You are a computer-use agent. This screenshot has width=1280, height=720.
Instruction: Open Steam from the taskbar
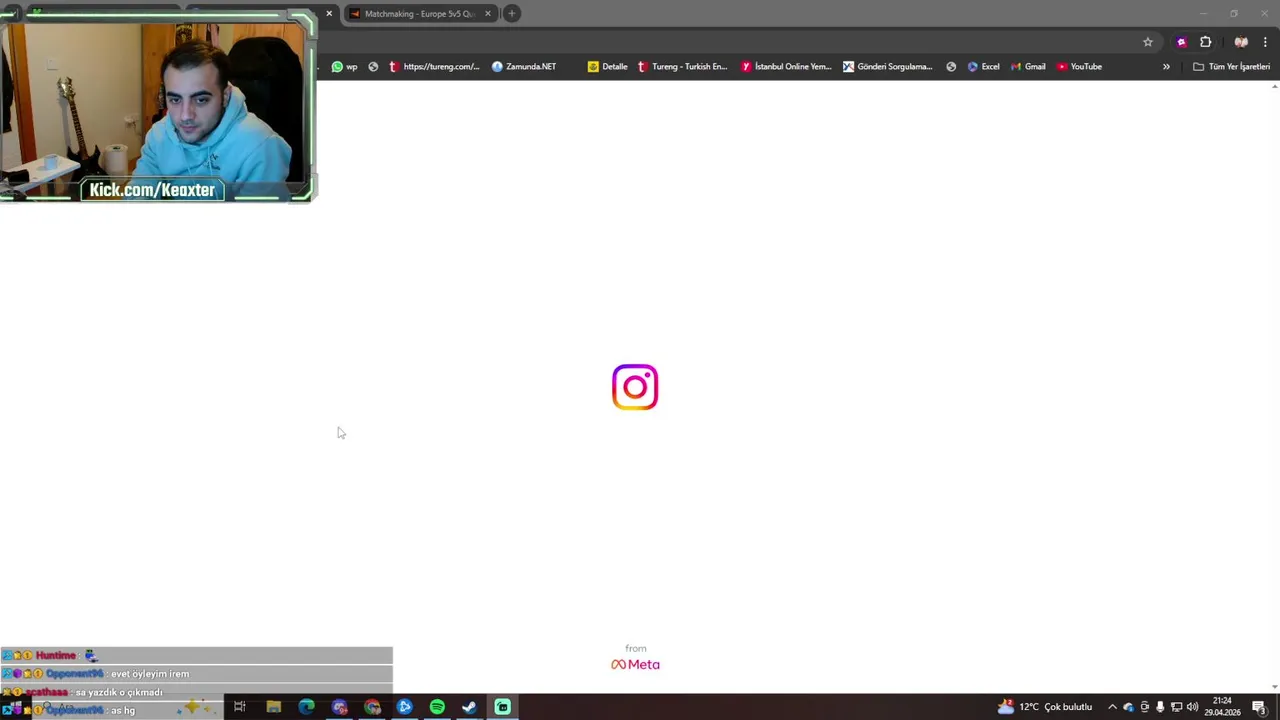click(469, 707)
